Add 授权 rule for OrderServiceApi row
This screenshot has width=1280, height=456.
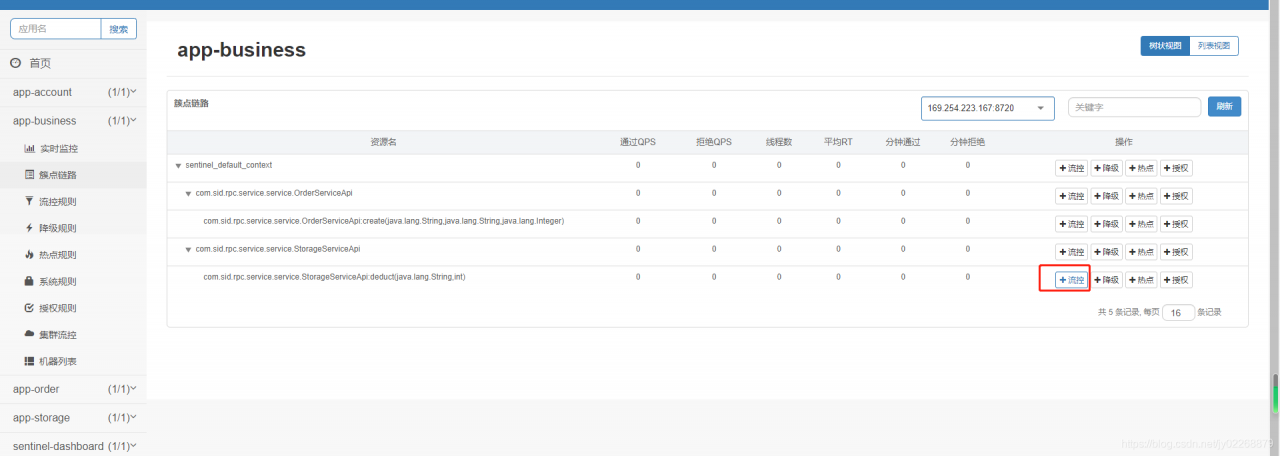pyautogui.click(x=1176, y=196)
